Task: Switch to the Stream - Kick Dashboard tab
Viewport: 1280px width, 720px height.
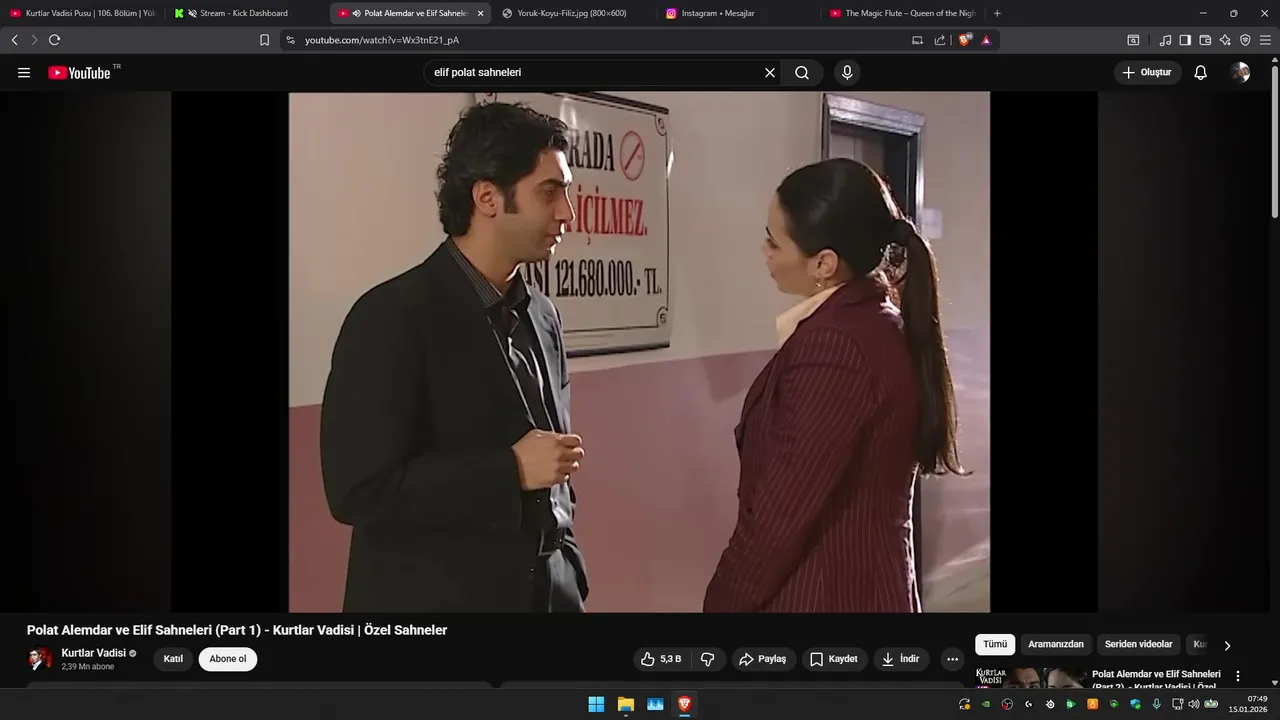Action: pos(247,13)
